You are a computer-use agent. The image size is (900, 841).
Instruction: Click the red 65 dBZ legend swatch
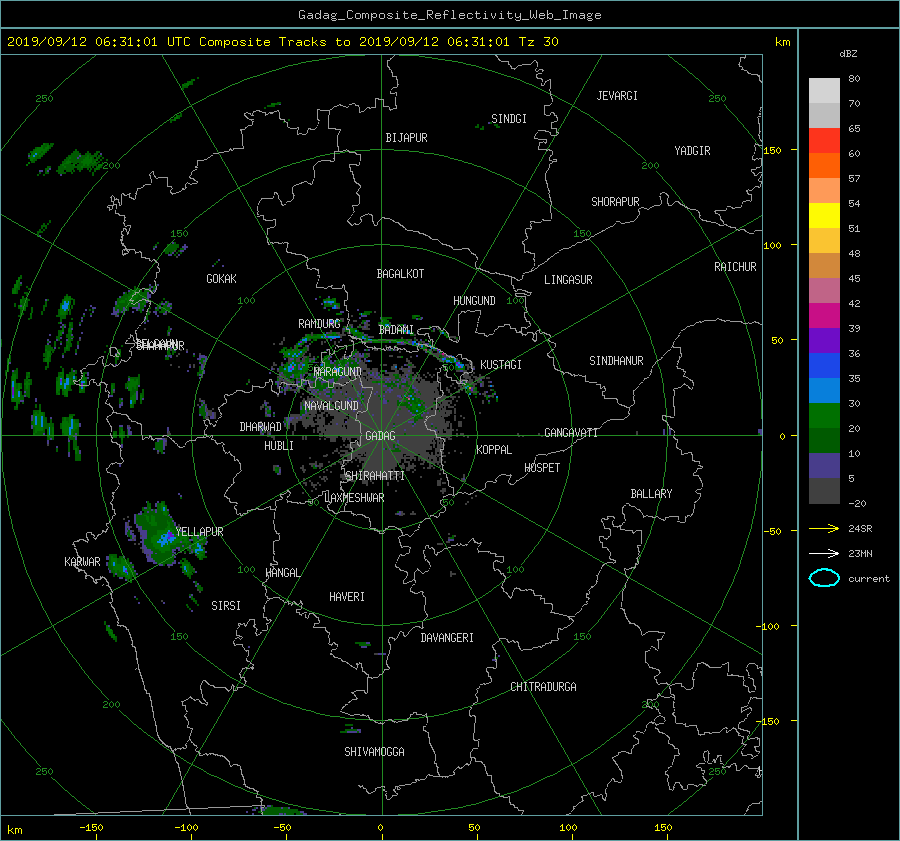824,140
